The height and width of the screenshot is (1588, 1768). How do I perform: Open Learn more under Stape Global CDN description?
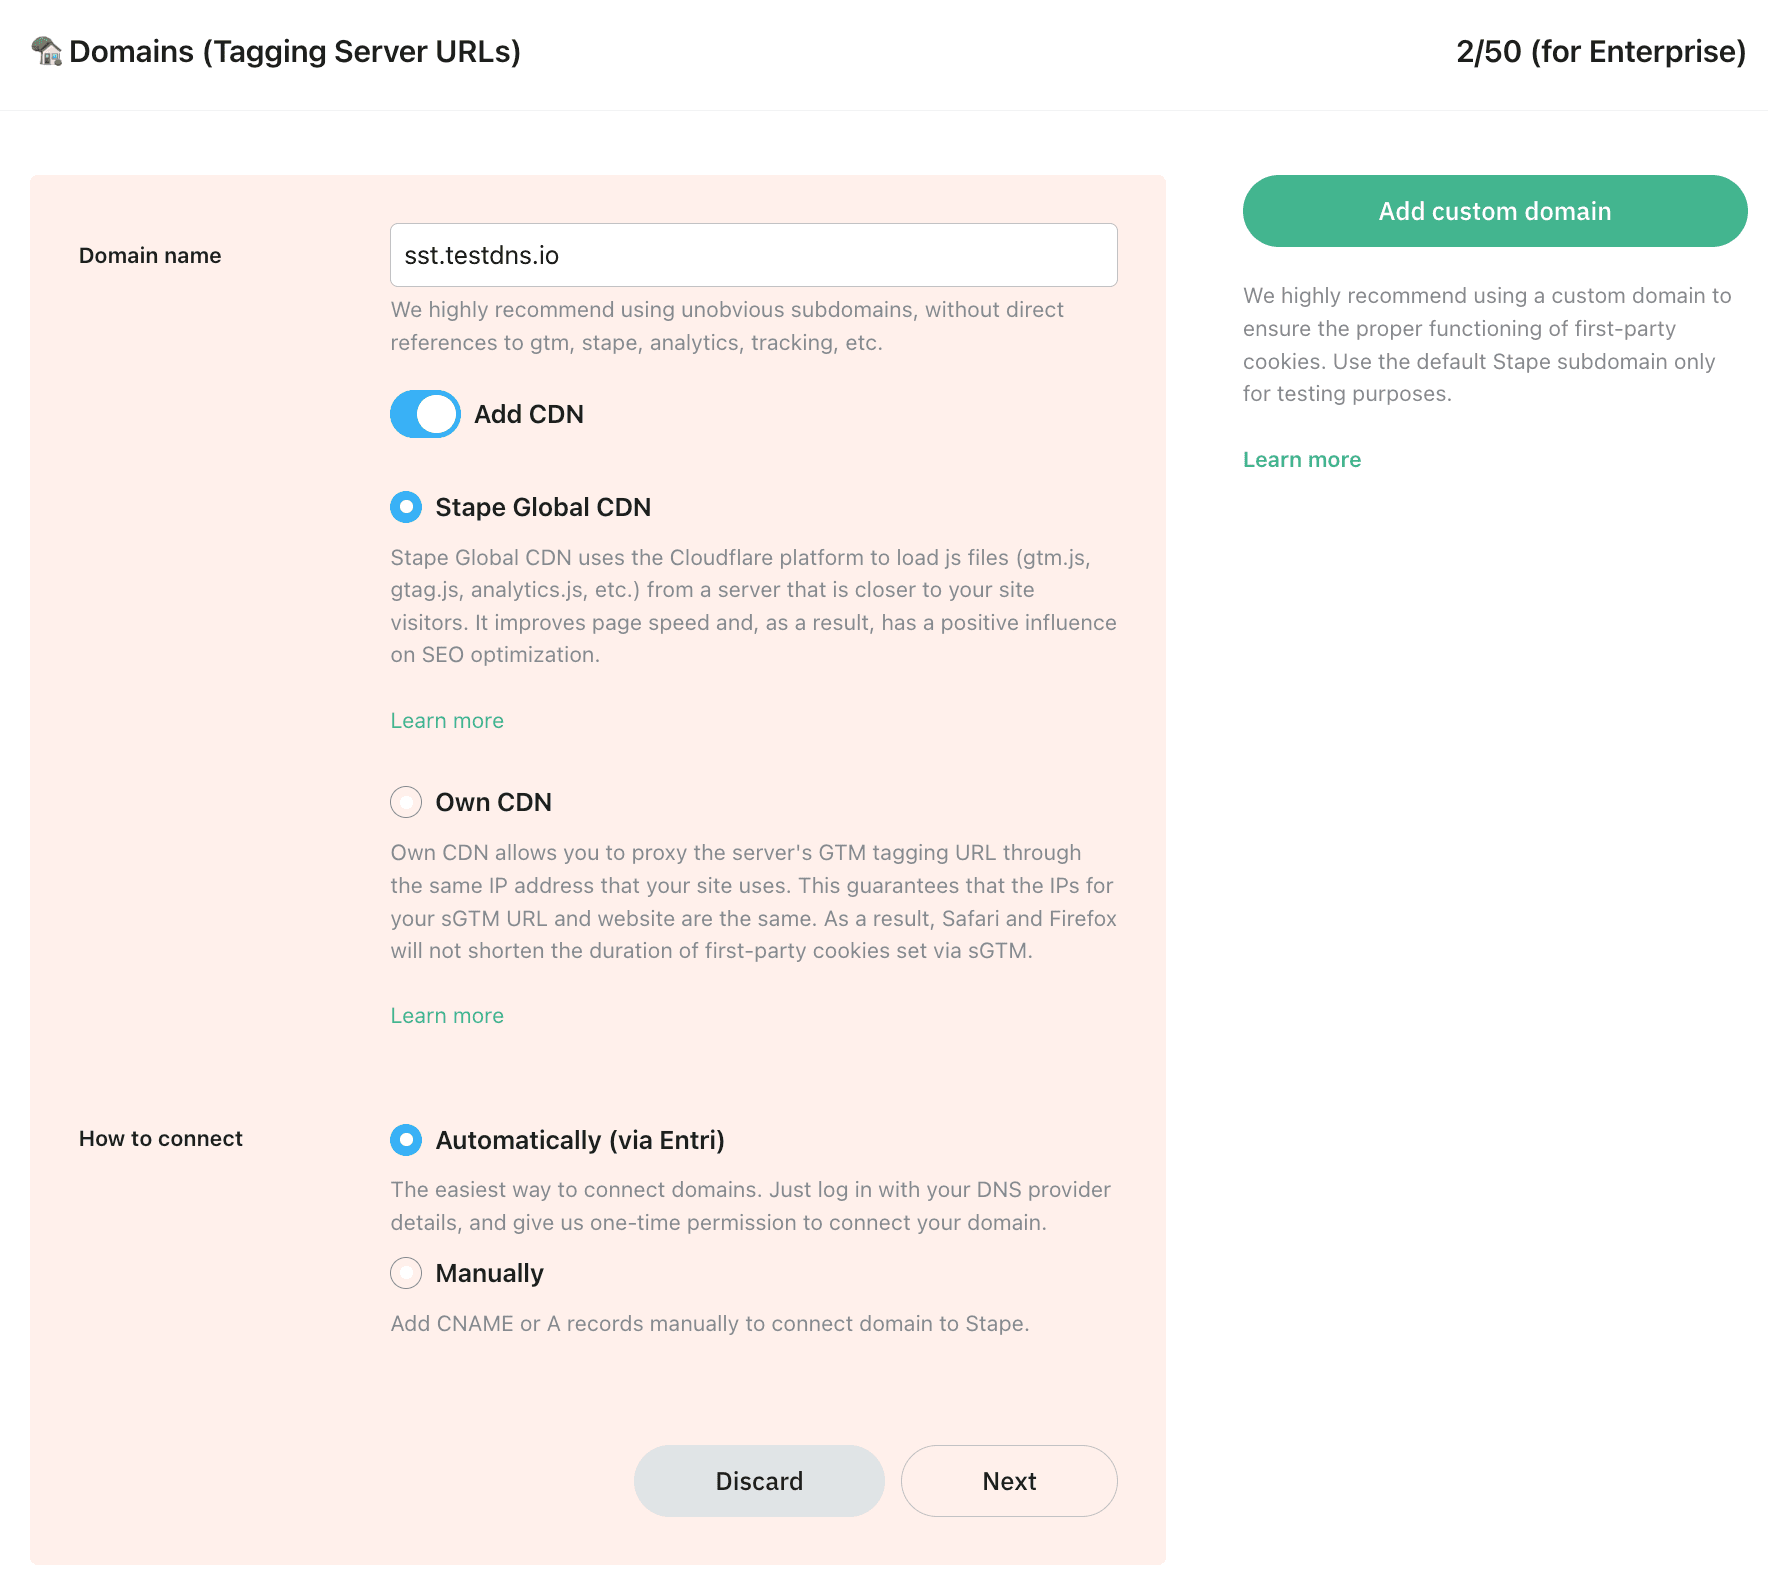click(x=446, y=720)
